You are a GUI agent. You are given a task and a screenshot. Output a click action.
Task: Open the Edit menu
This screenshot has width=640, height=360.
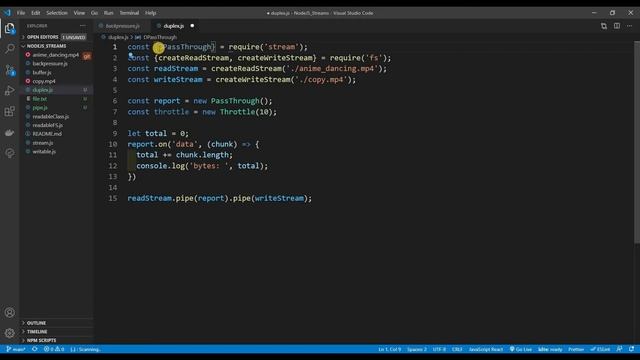point(36,13)
